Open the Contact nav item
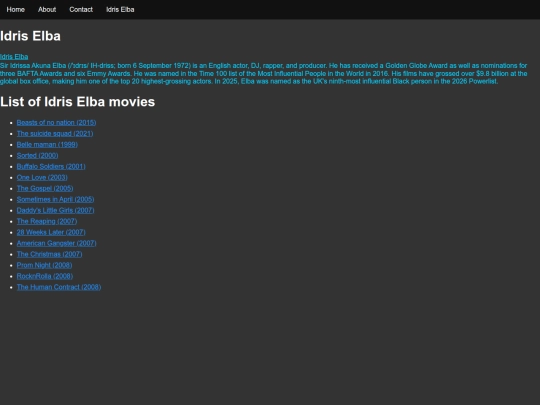The height and width of the screenshot is (405, 540). [81, 10]
